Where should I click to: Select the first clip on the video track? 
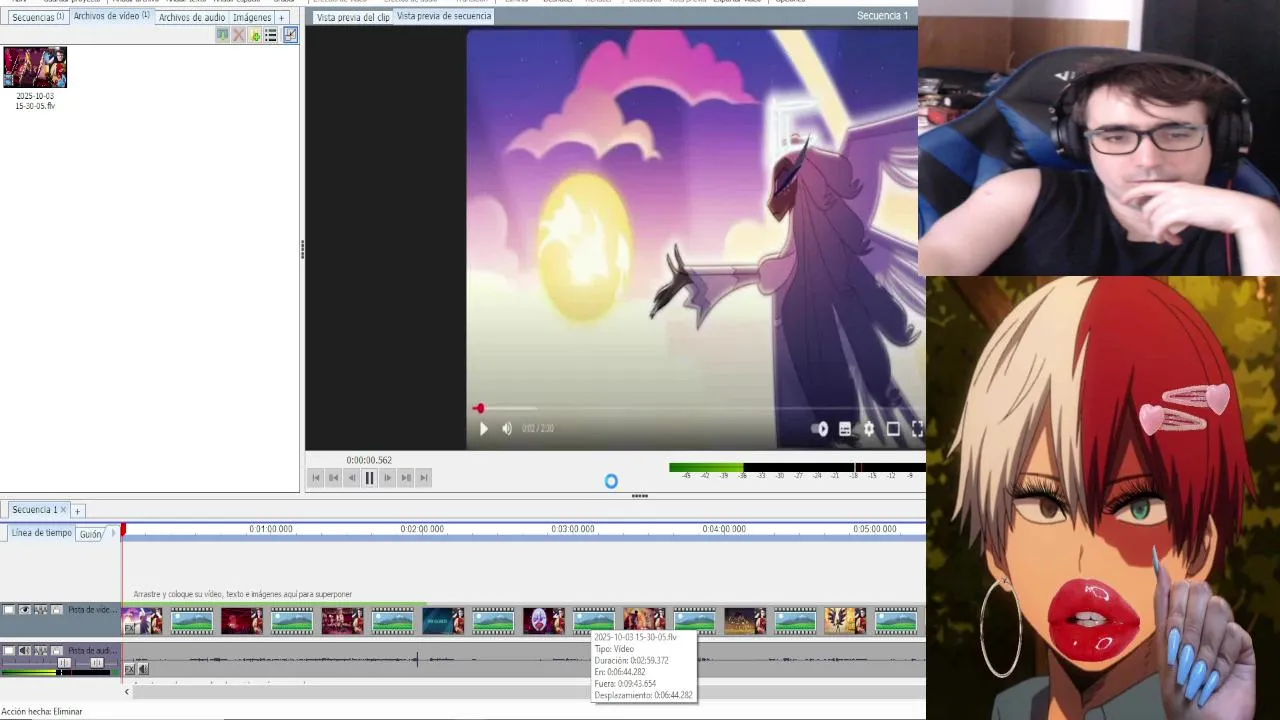(142, 621)
